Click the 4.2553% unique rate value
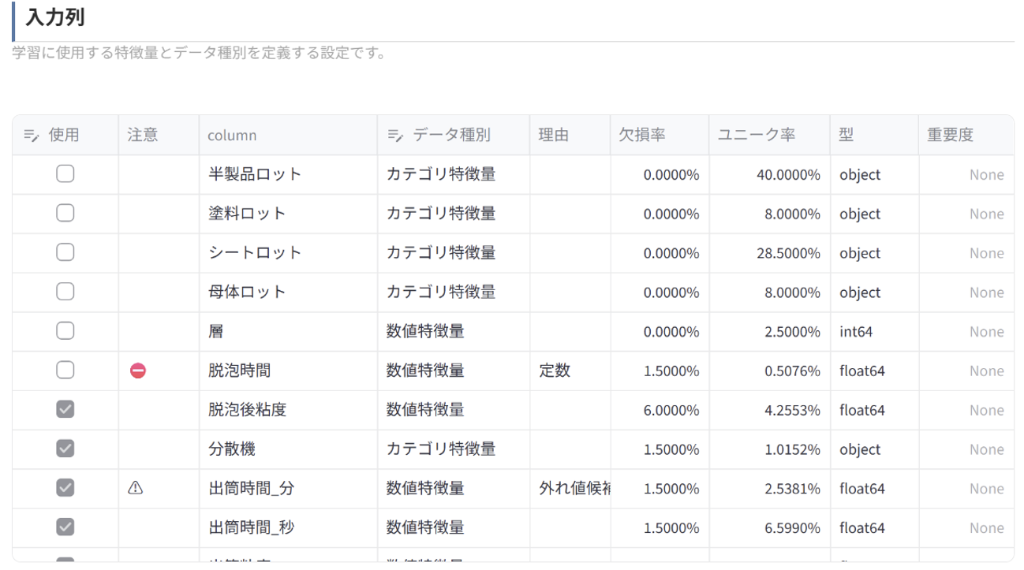The height and width of the screenshot is (570, 1024). (x=792, y=410)
